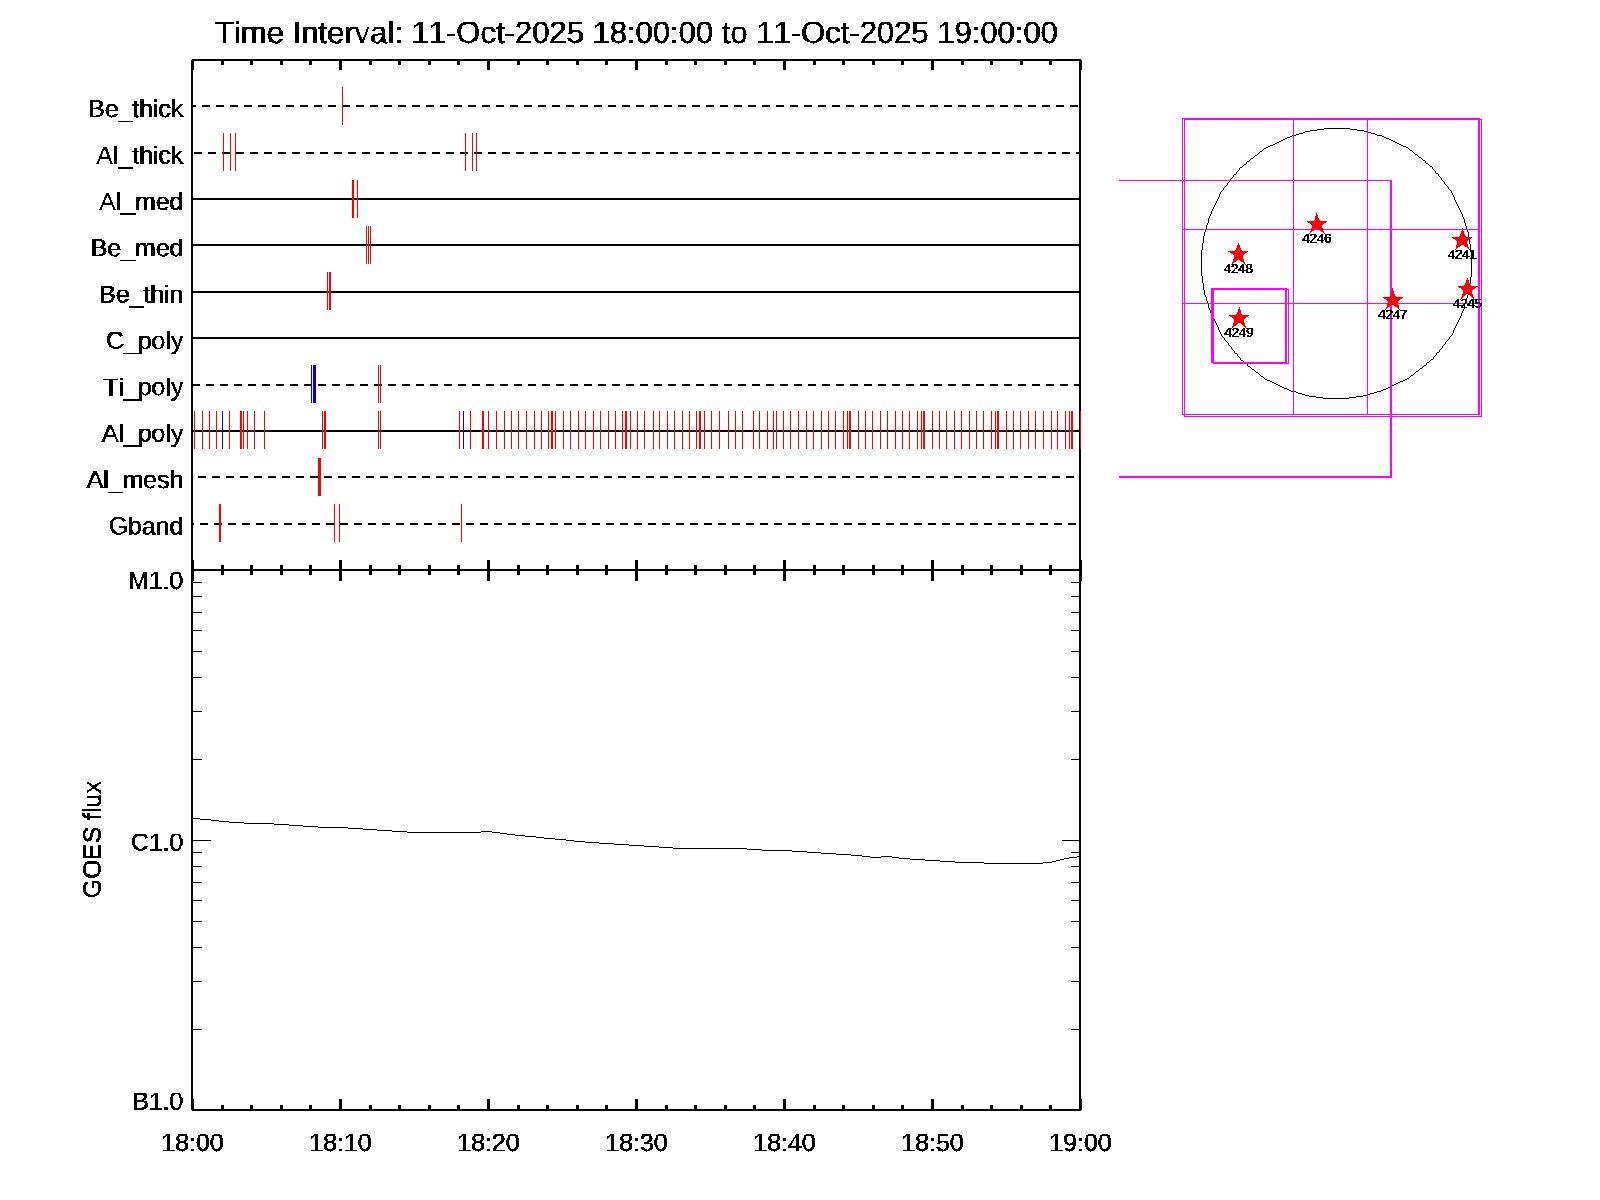Click the 18:30 time axis label
Image resolution: width=1600 pixels, height=1200 pixels.
(x=636, y=1142)
